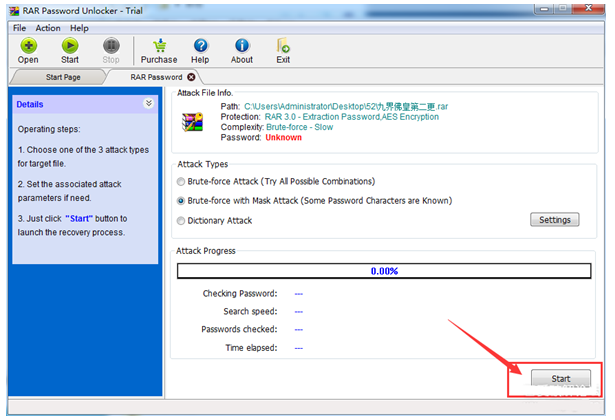Click the Search speed label
The image size is (615, 420).
pos(250,311)
